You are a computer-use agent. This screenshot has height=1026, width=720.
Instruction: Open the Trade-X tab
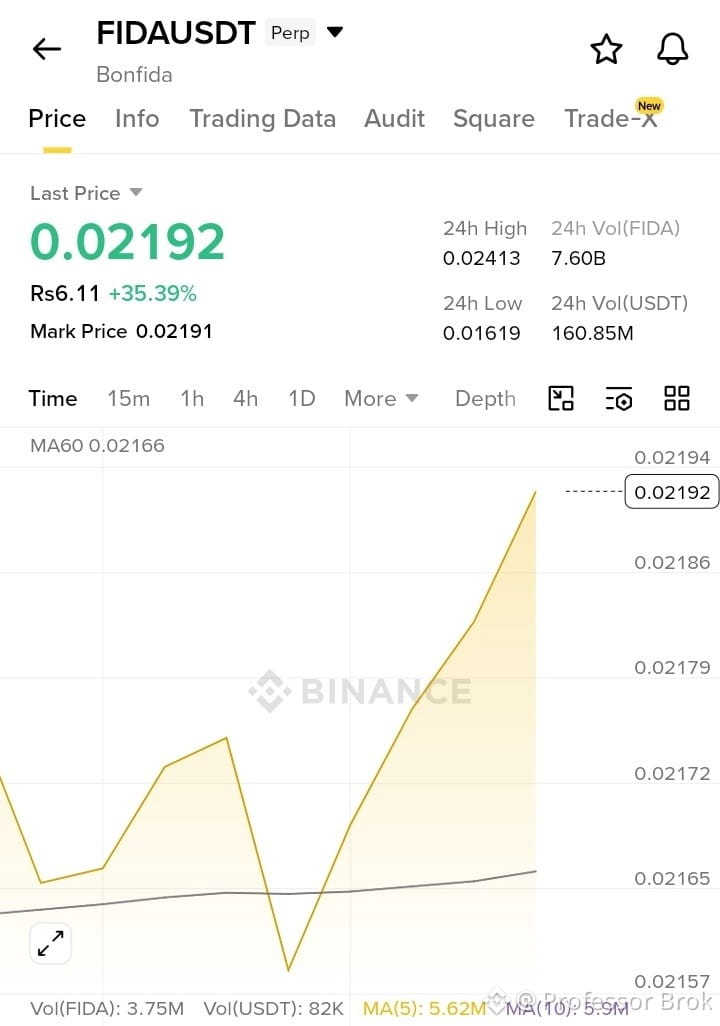(x=613, y=116)
